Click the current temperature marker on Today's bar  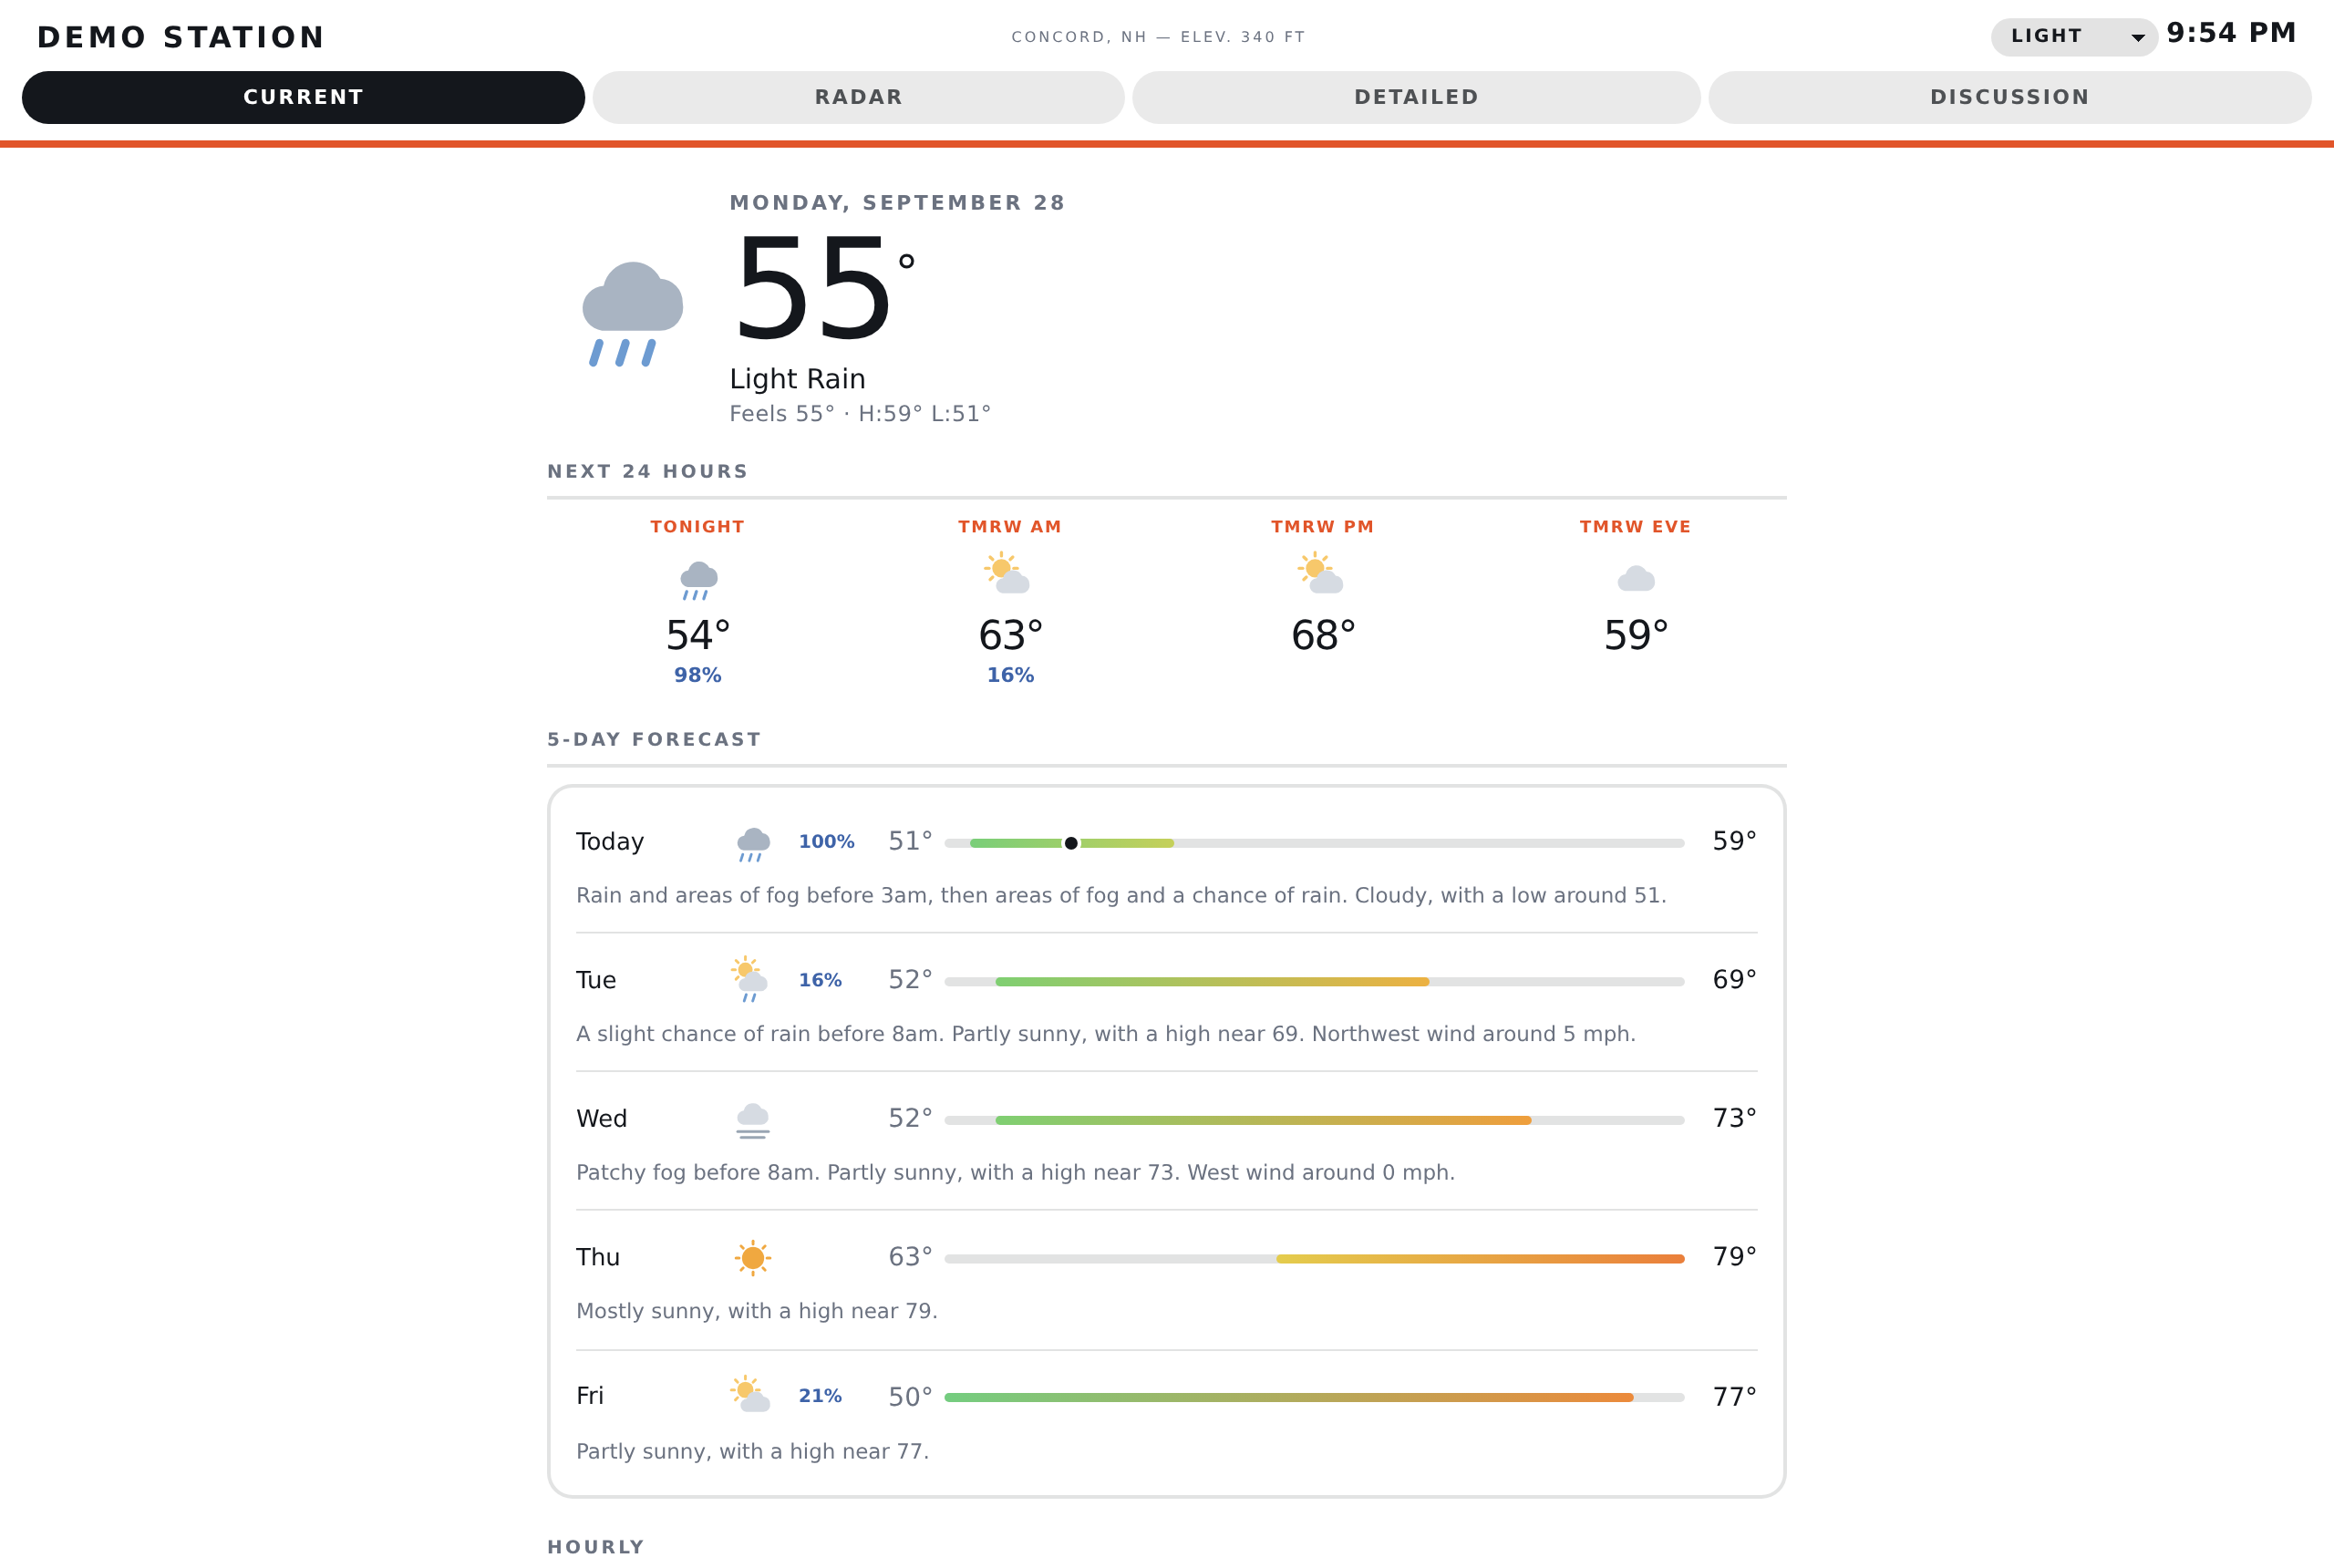pos(1071,843)
